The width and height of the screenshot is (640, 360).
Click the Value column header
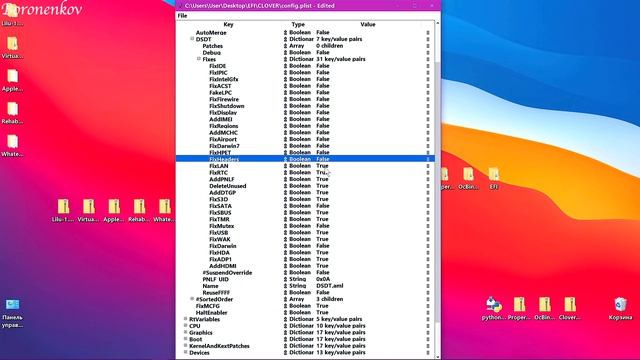[368, 24]
